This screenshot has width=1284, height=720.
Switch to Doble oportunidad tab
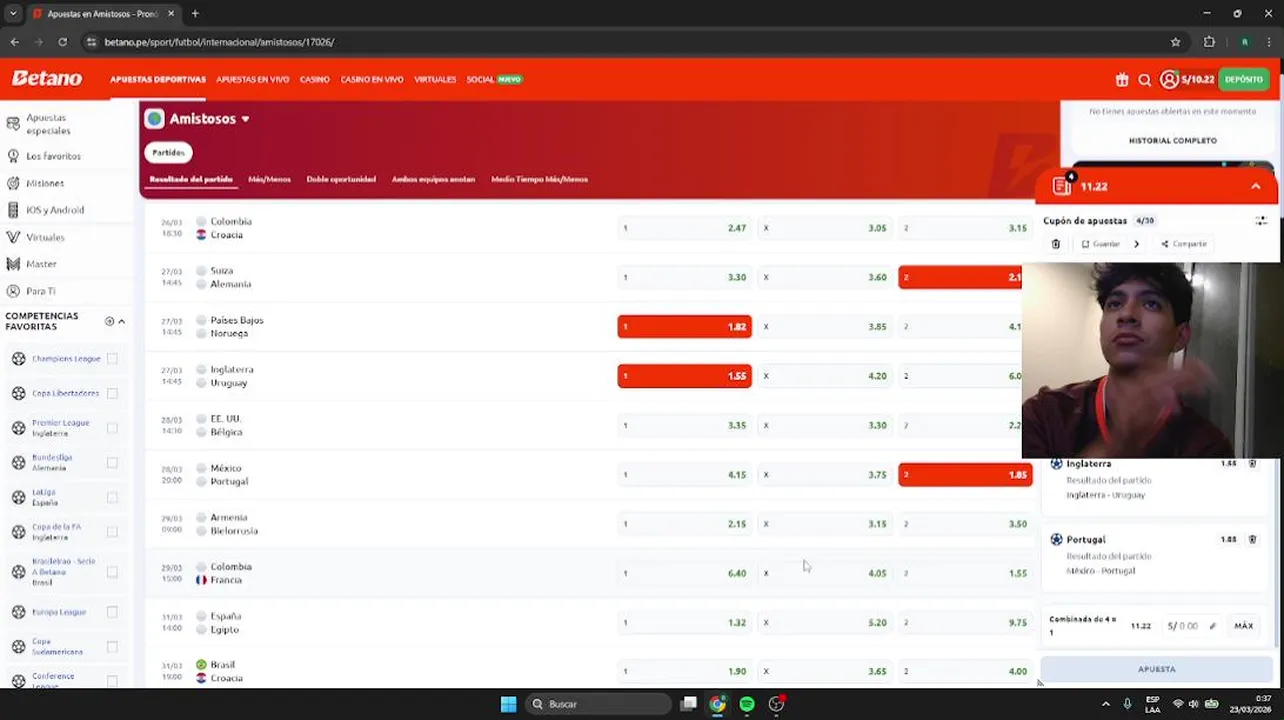341,179
